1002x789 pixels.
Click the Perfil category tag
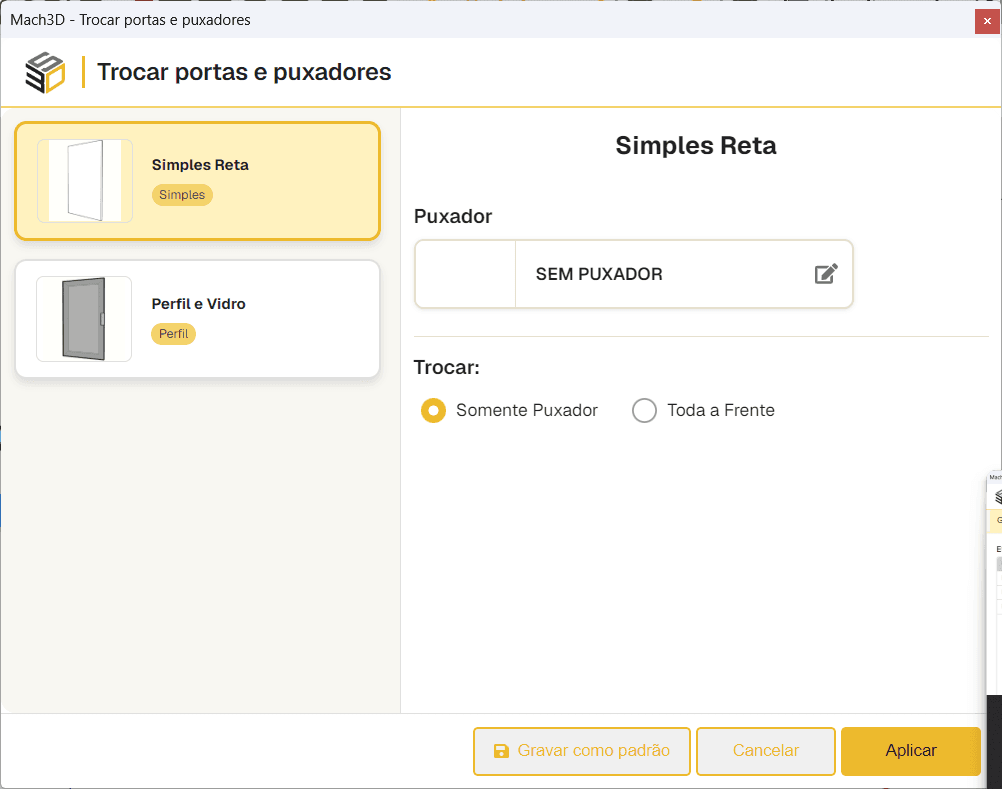pos(173,333)
